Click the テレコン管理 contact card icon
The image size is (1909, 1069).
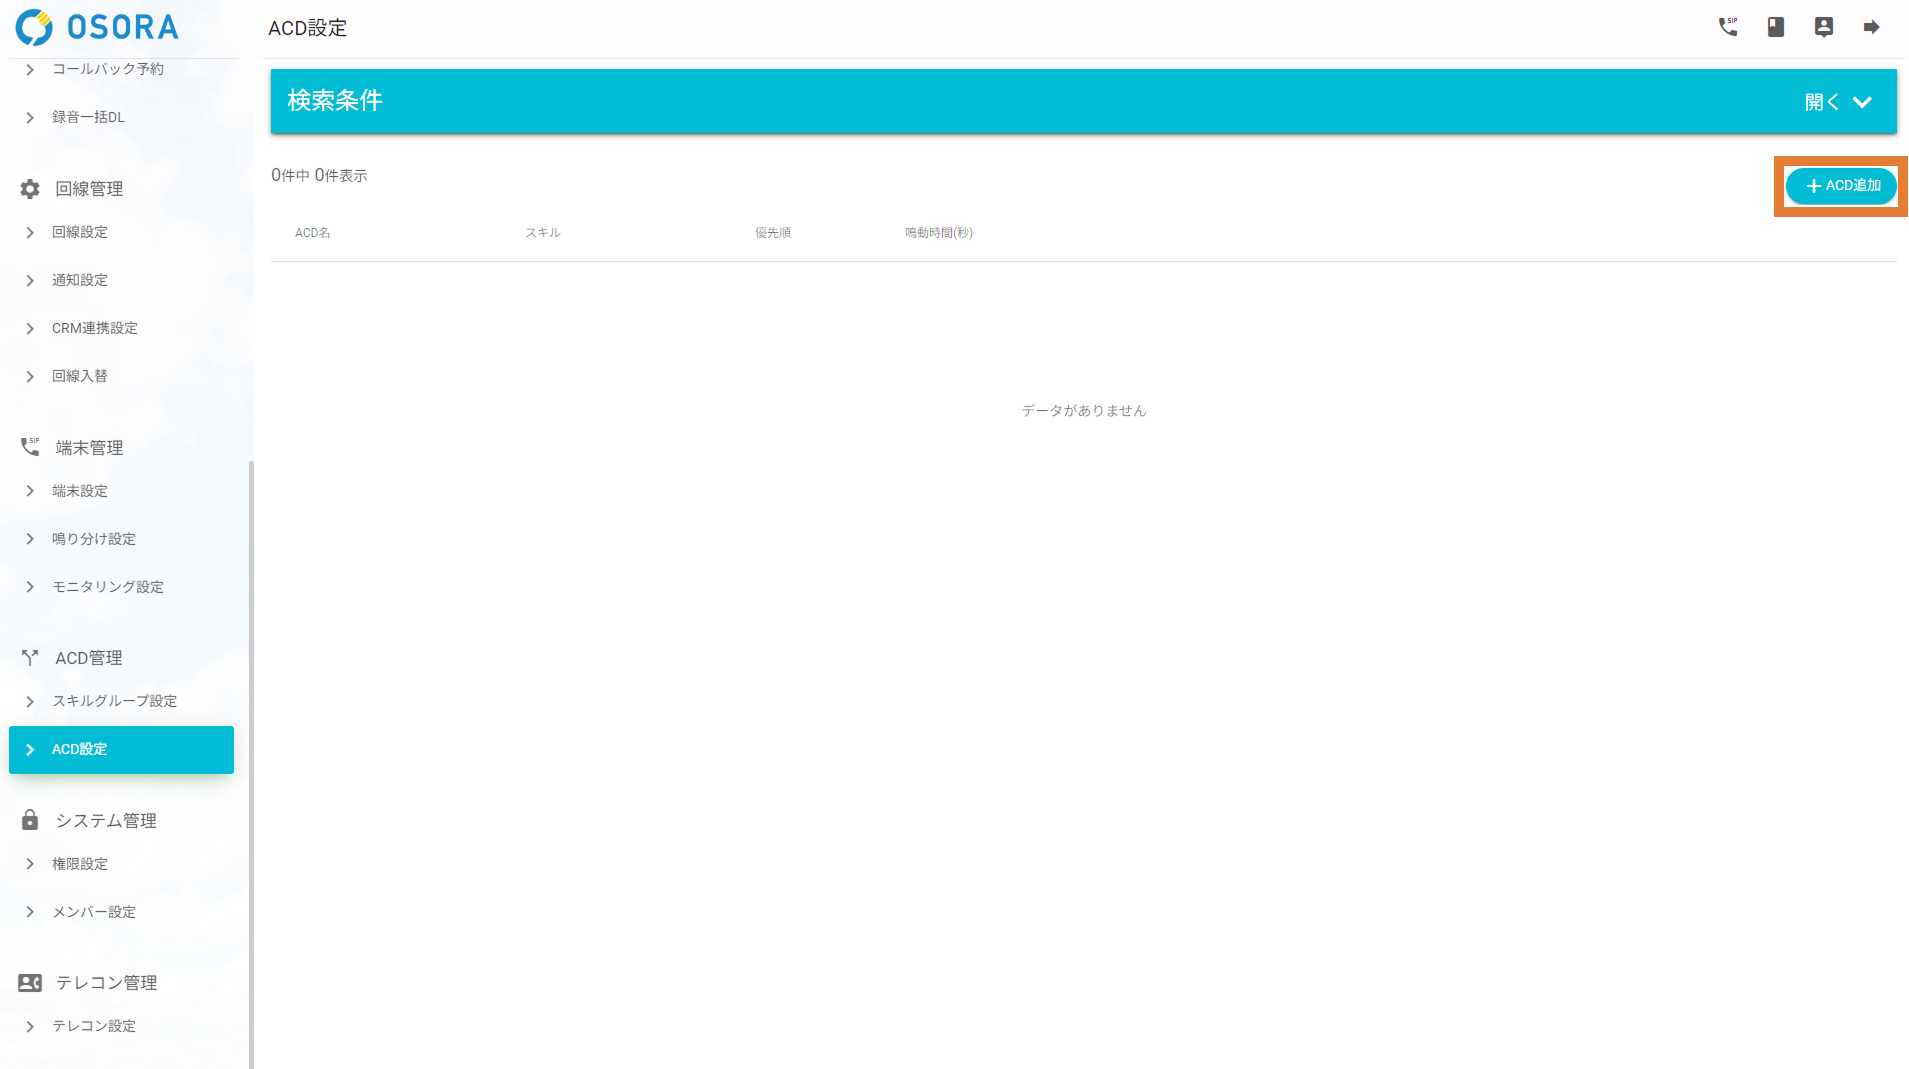[30, 983]
